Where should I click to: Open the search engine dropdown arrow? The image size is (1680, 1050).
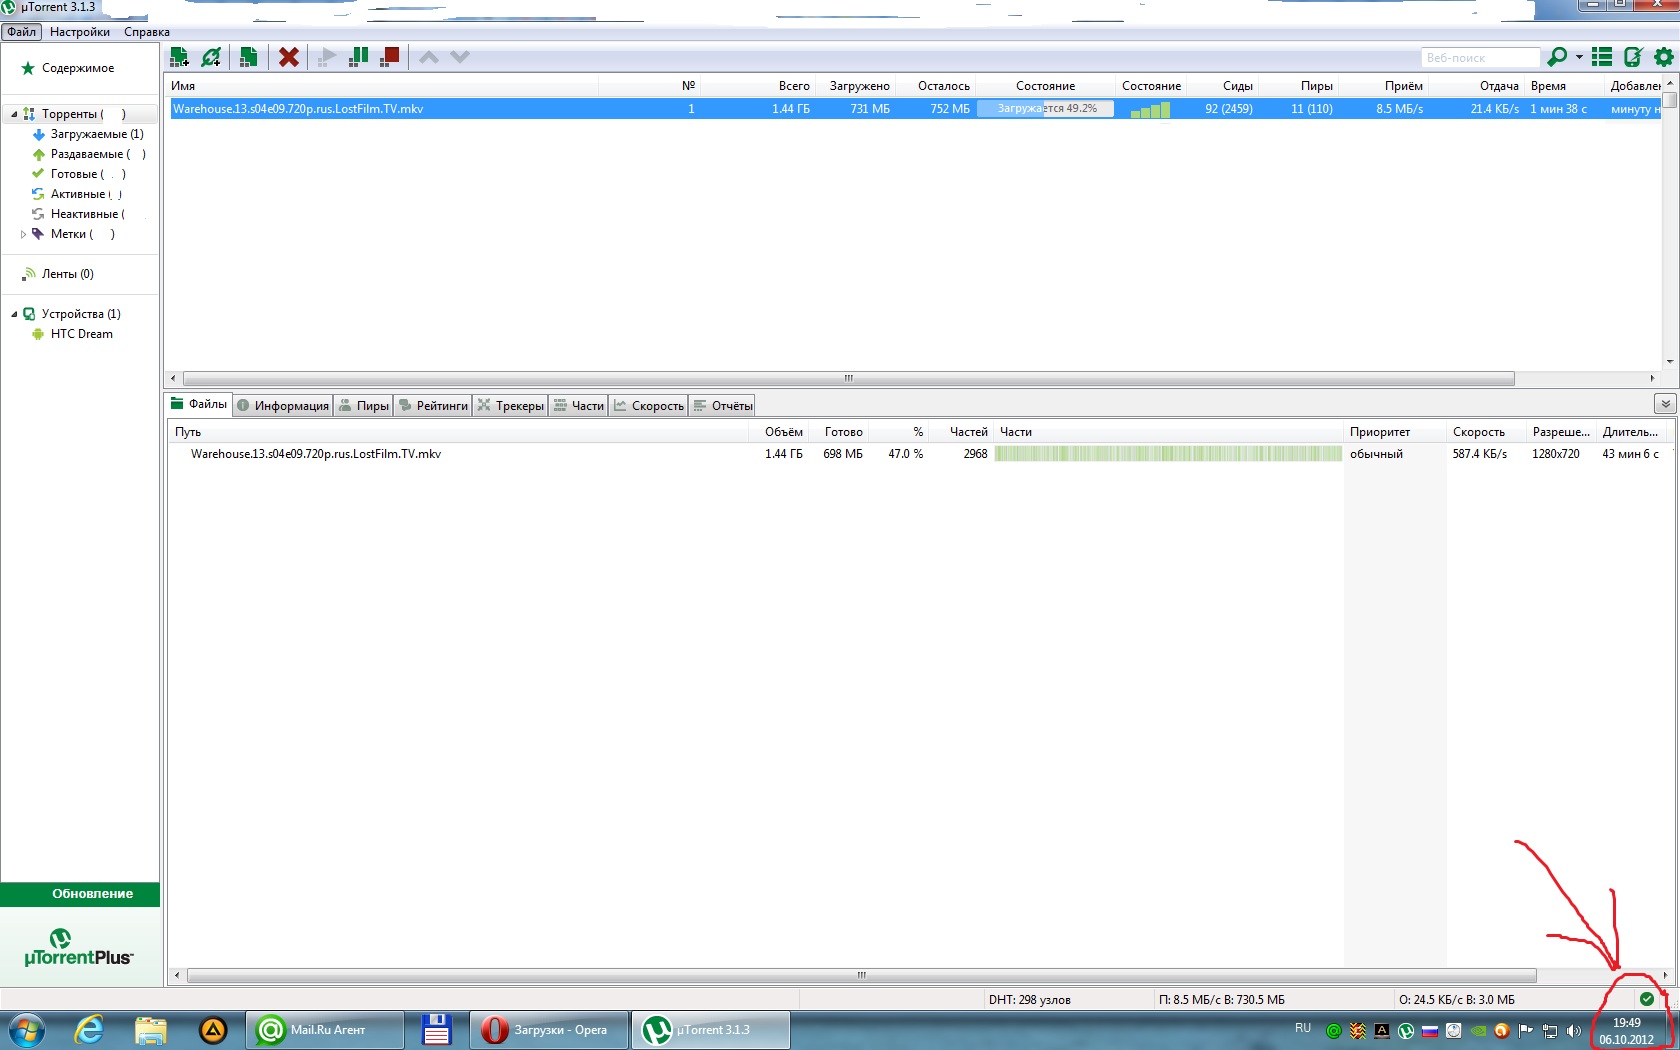point(1579,57)
